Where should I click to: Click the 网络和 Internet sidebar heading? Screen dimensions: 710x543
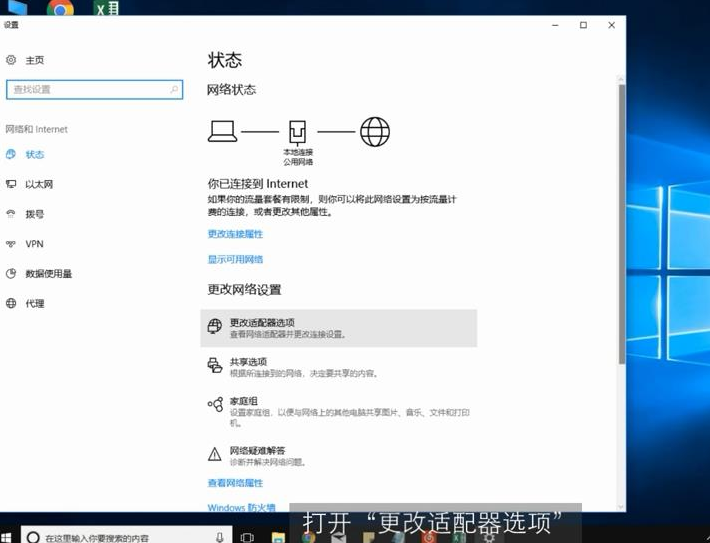(37, 129)
